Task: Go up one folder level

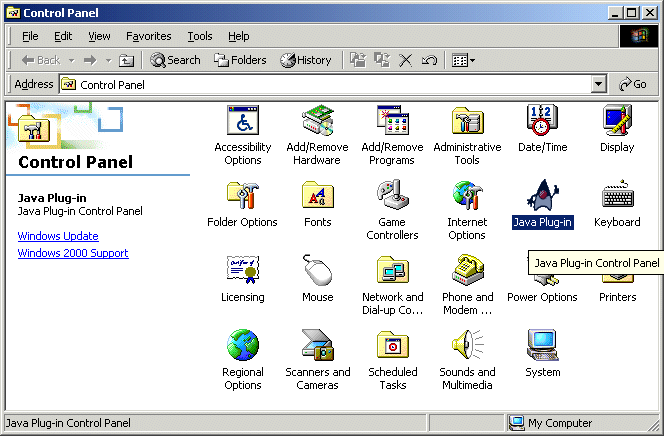Action: [x=126, y=61]
